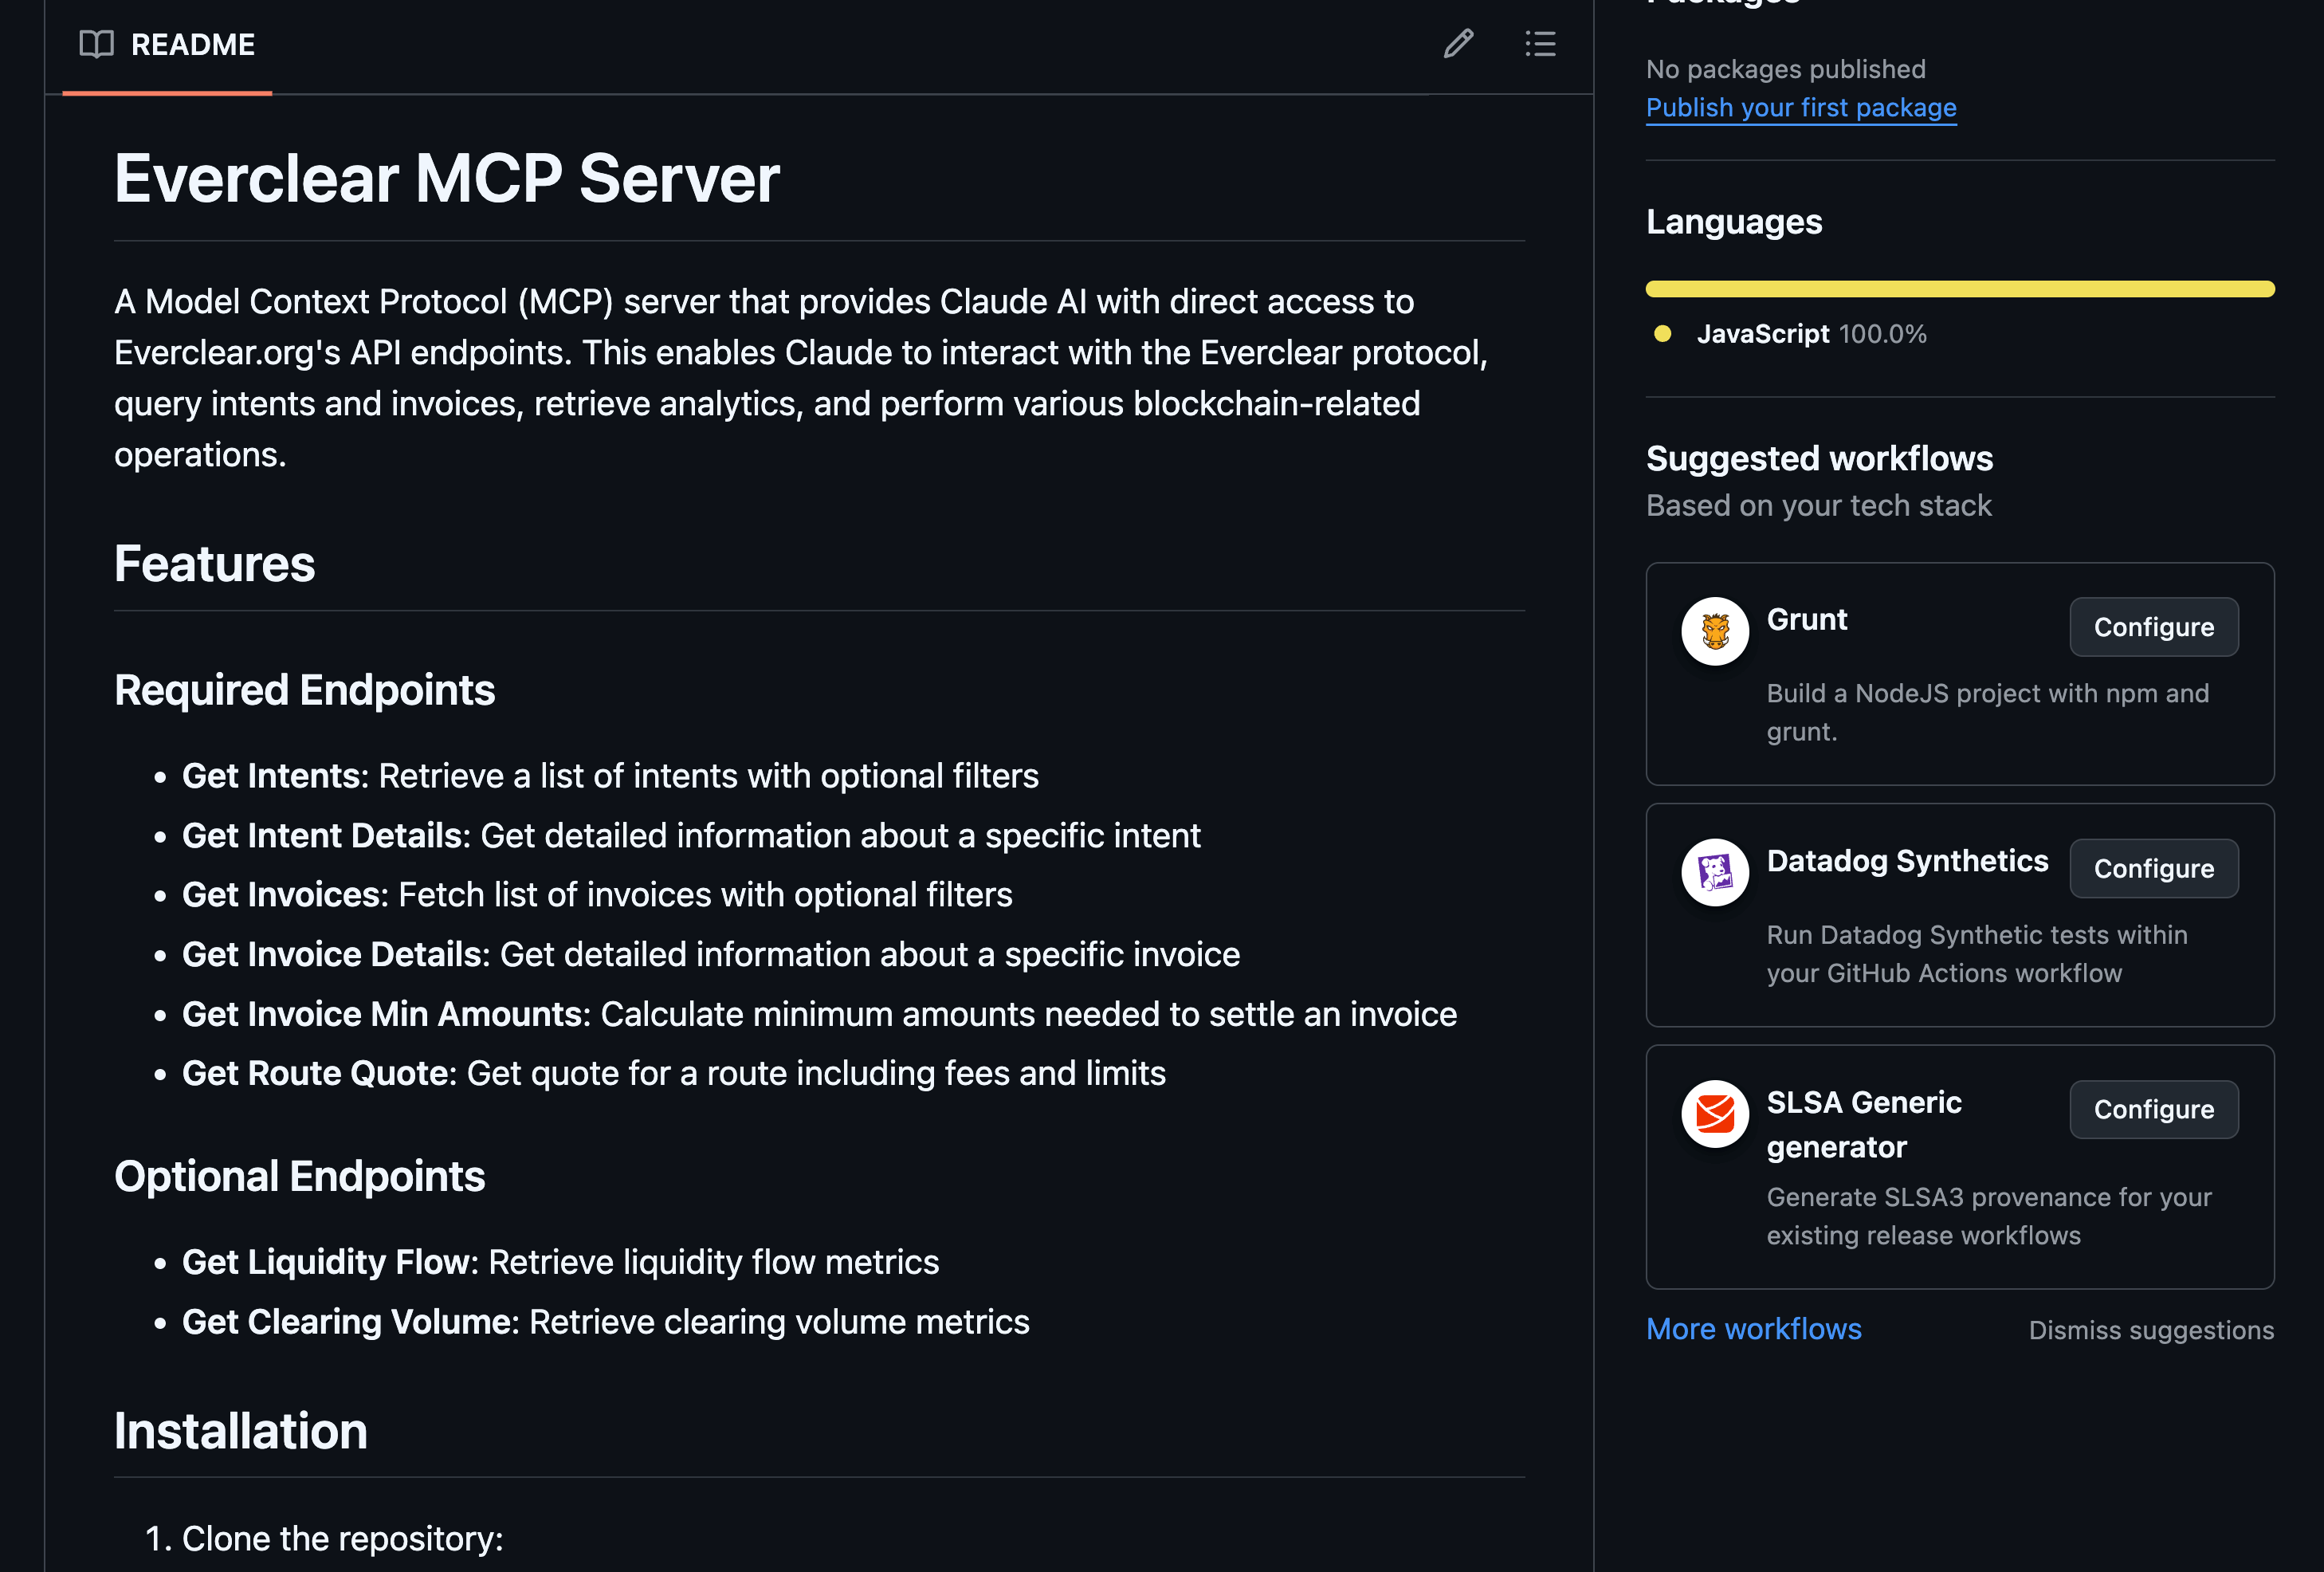Click the Datadog Synthetics logo
2324x1572 pixels.
point(1714,872)
